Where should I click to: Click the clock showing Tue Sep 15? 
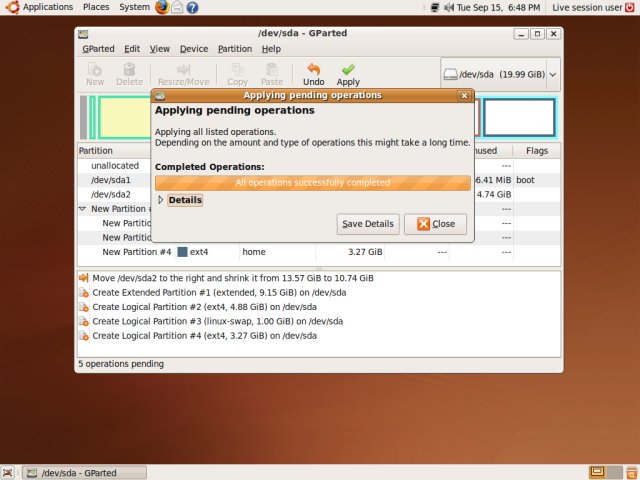click(x=498, y=7)
